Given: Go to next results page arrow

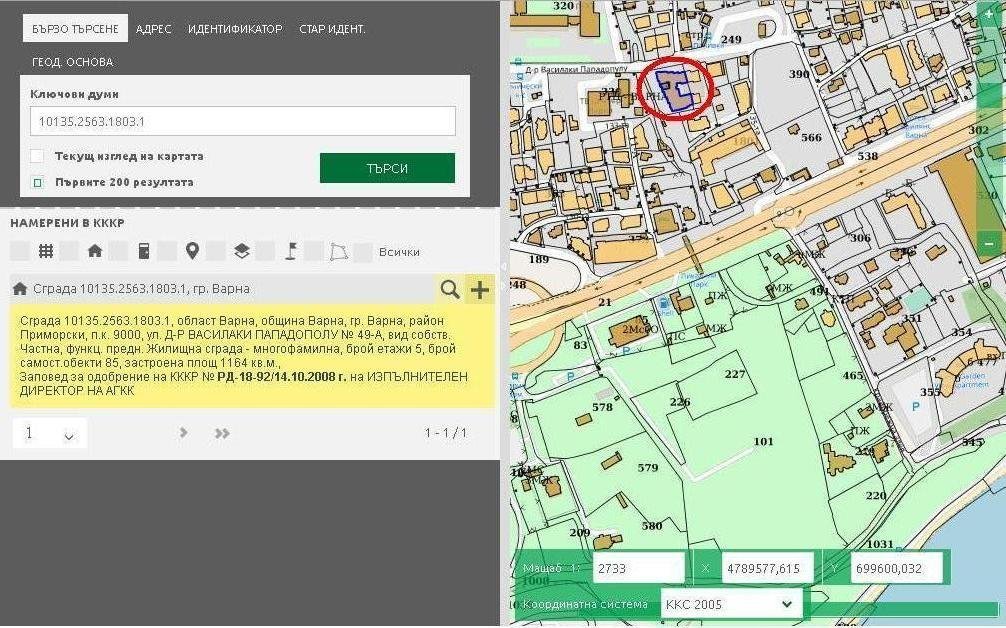Looking at the screenshot, I should pyautogui.click(x=183, y=433).
